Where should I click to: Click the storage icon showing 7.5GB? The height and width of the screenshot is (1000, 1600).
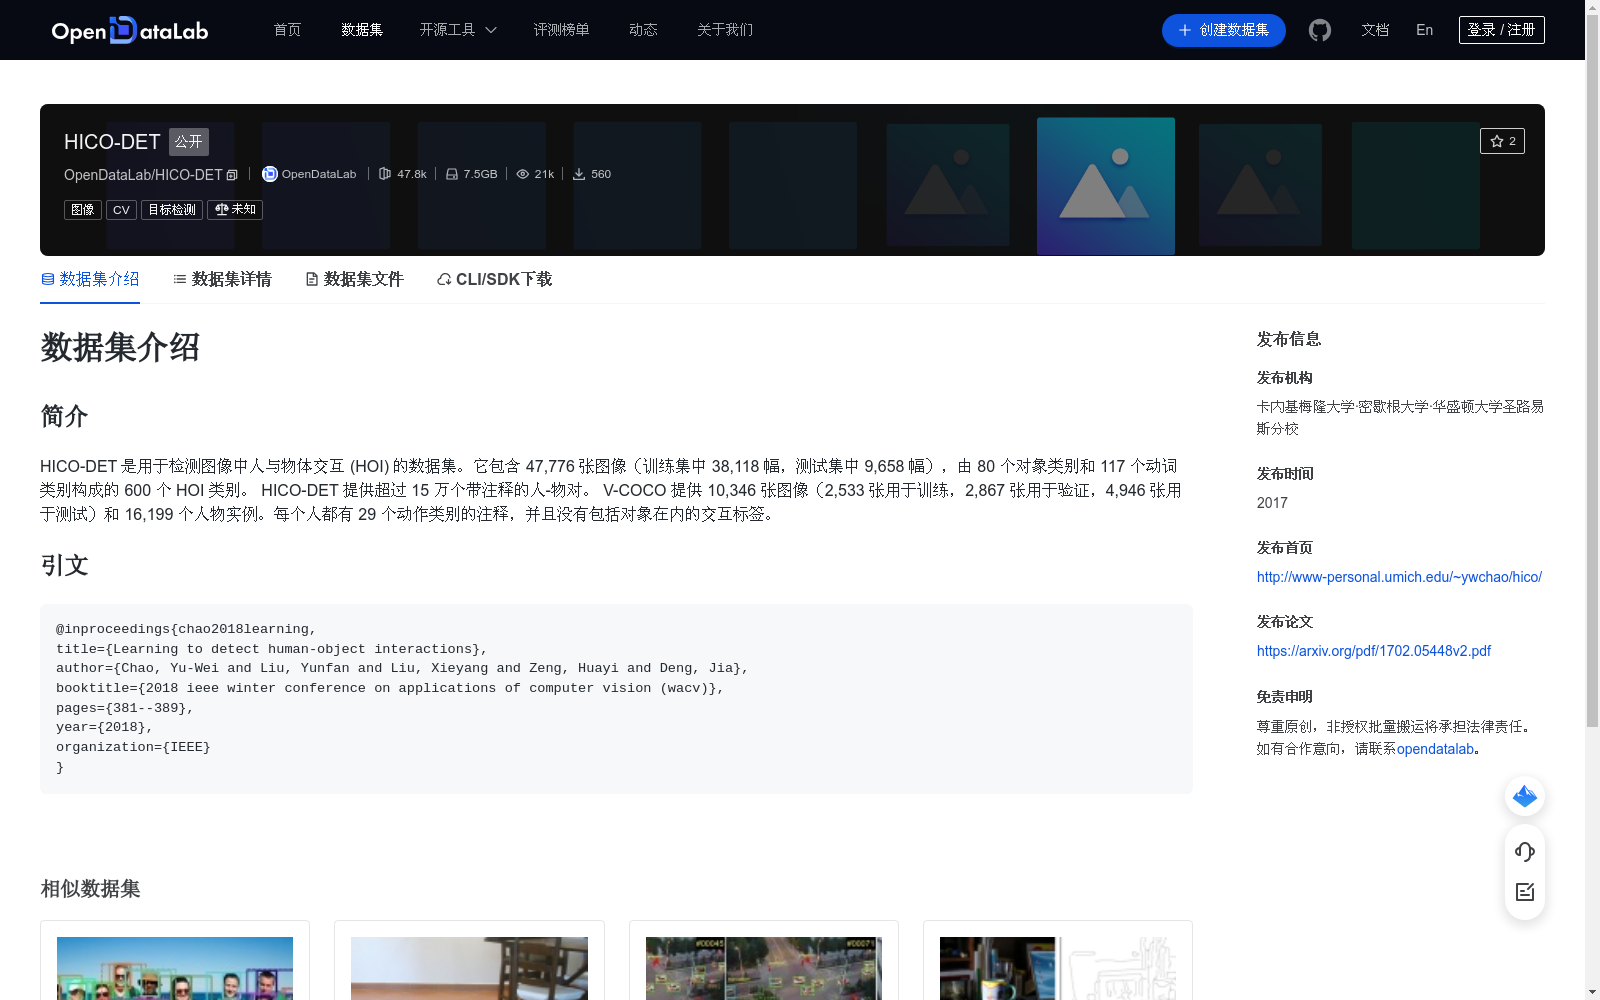click(452, 174)
